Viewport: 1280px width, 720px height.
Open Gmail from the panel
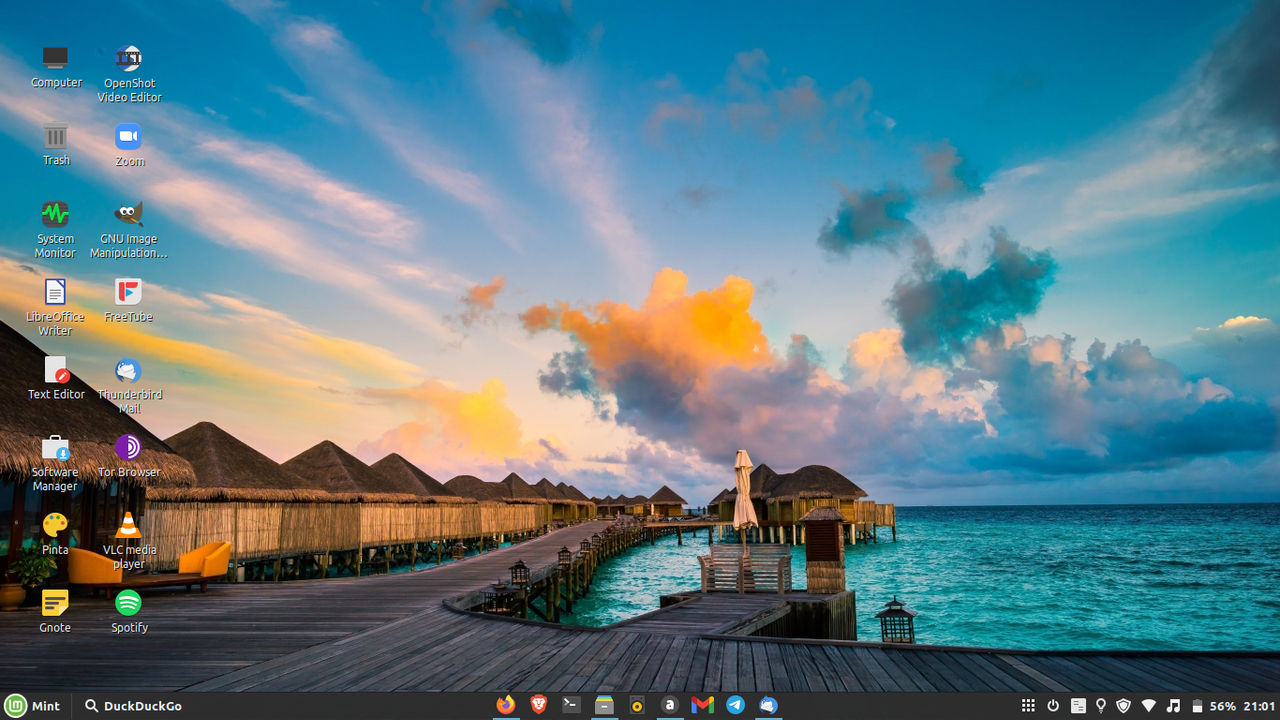tap(703, 705)
